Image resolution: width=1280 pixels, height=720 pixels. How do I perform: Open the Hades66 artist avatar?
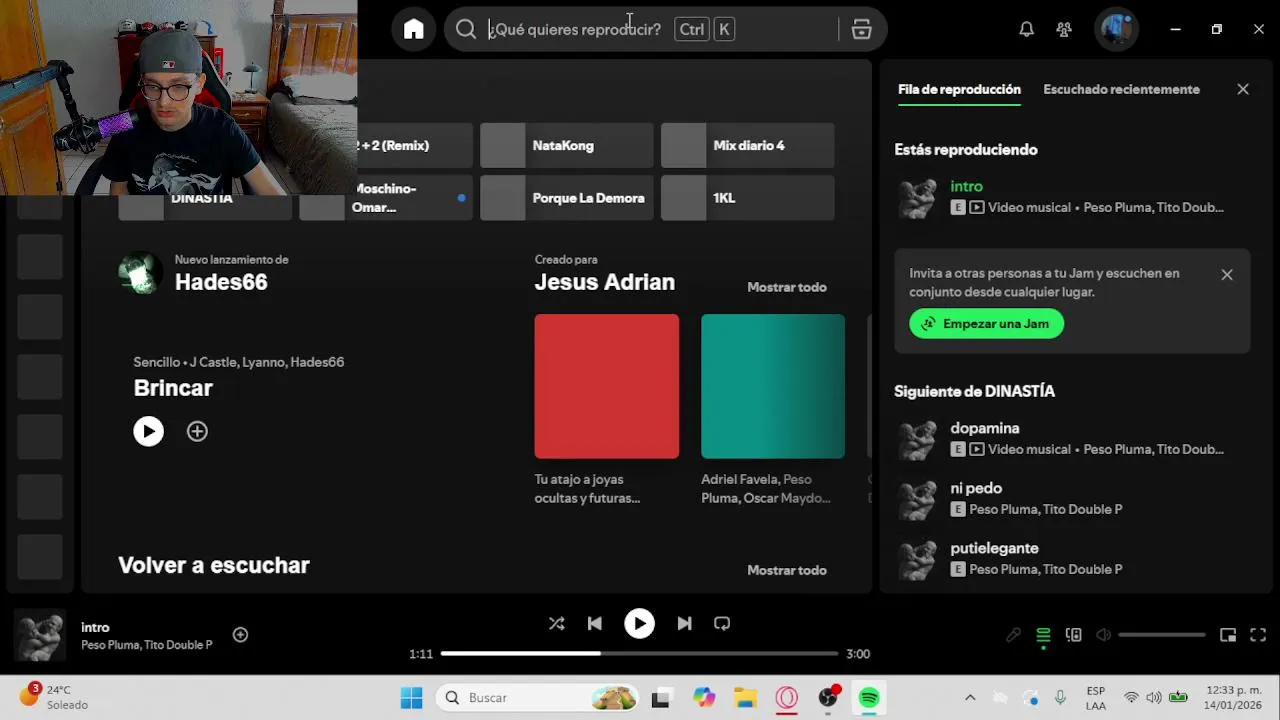click(140, 272)
